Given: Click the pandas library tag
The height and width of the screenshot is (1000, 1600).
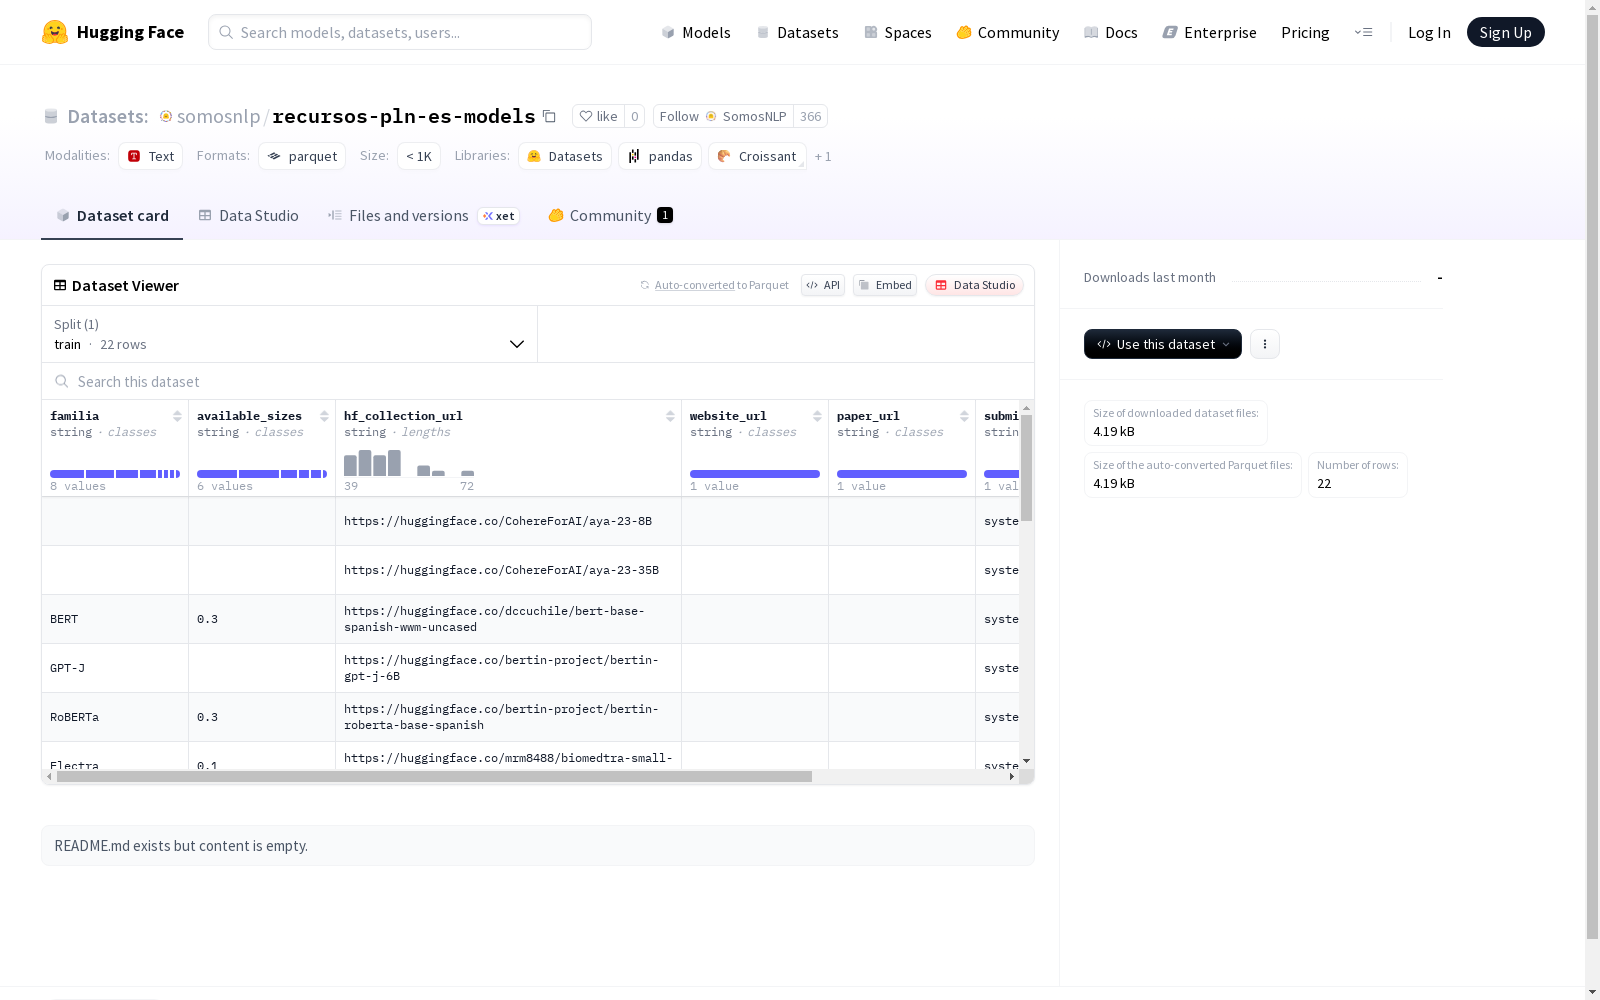Looking at the screenshot, I should [660, 156].
